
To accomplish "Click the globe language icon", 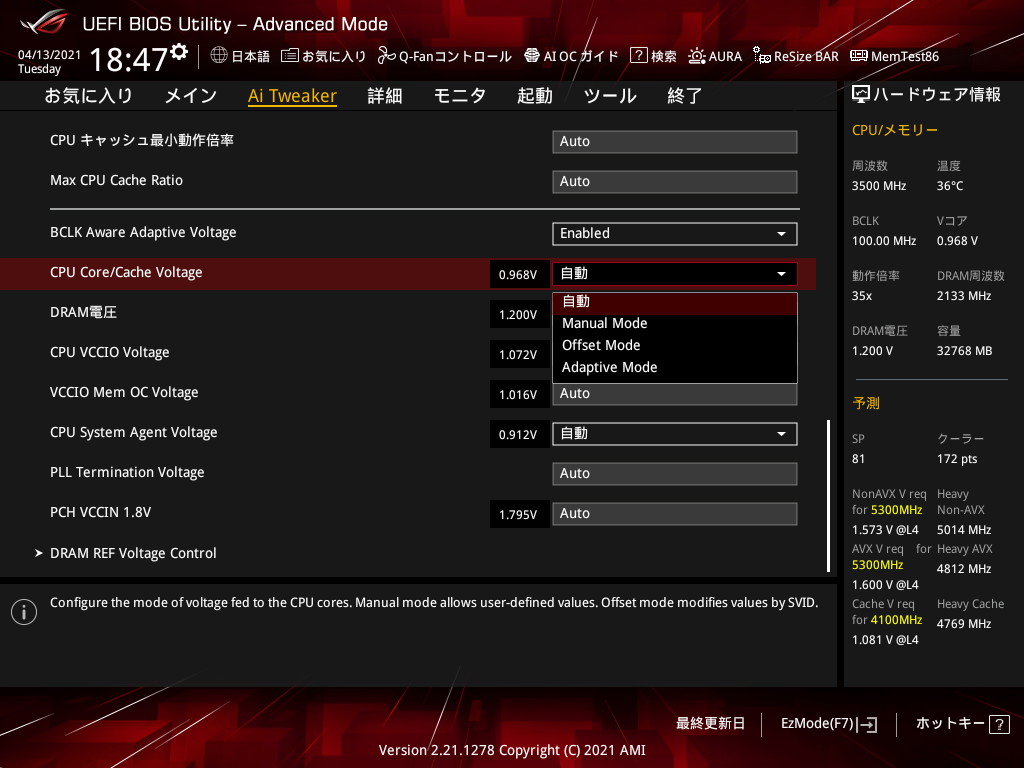I will pos(219,56).
